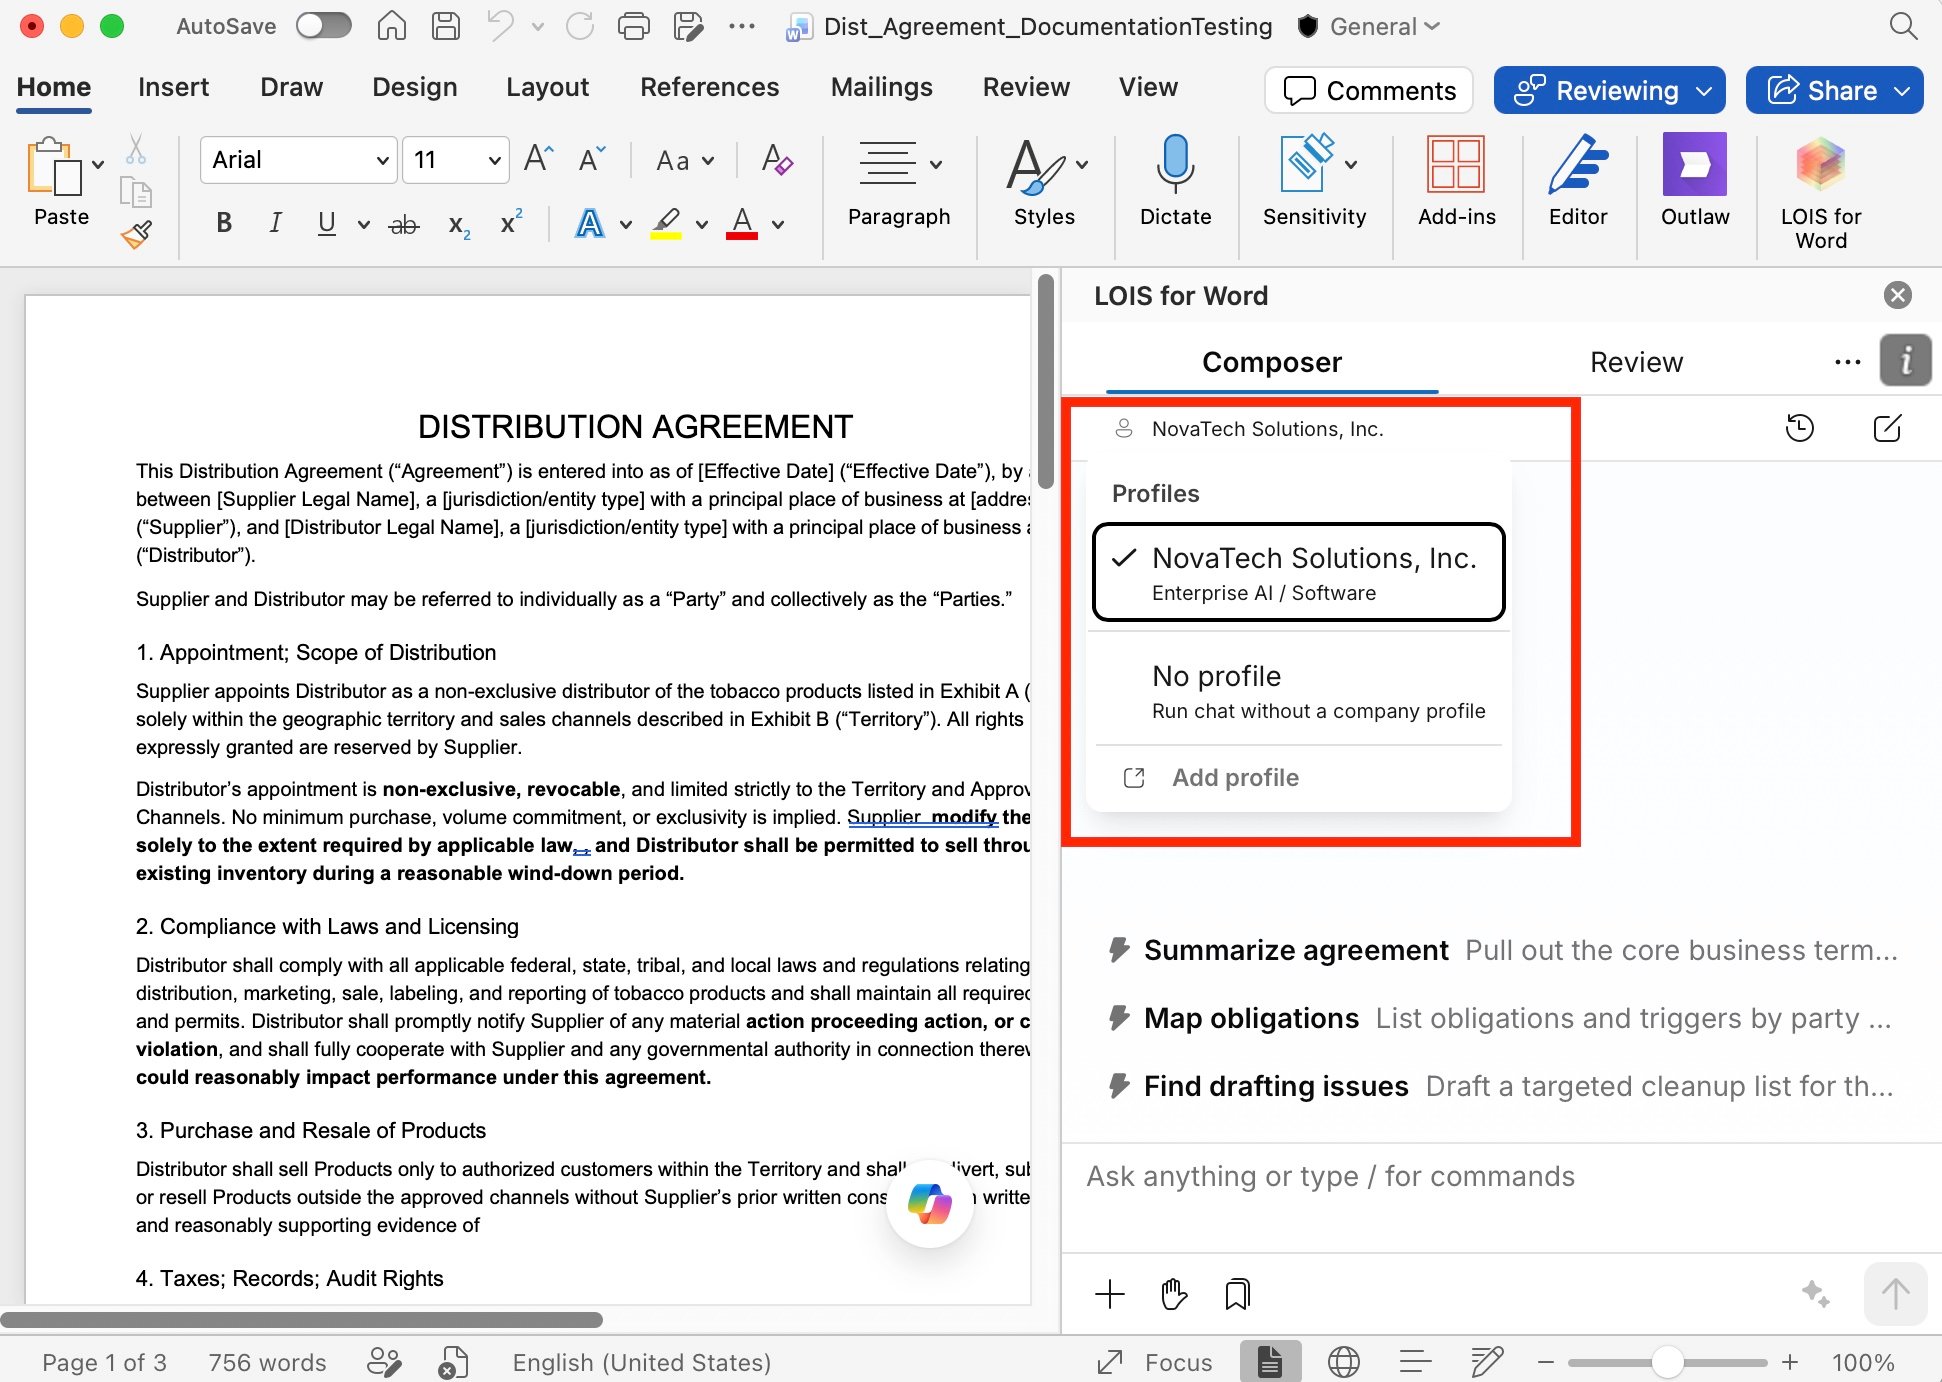Switch to Web Layout view in status bar
The image size is (1942, 1382).
1344,1362
